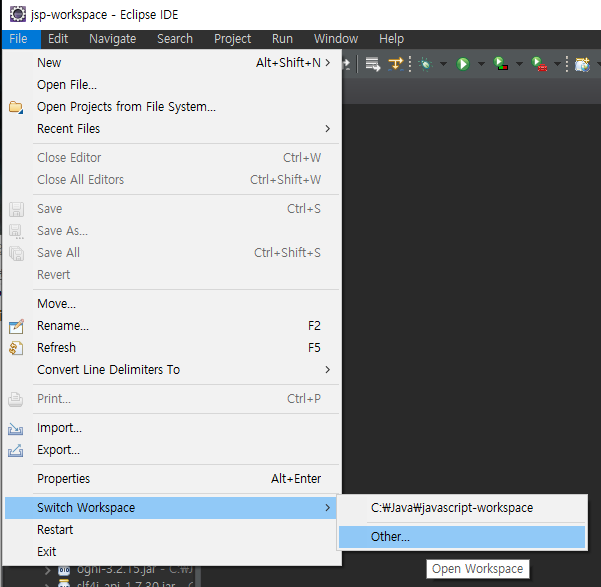This screenshot has height=587, width=601.
Task: Click ognl-3.2.15.jar in the project tree
Action: (x=116, y=570)
